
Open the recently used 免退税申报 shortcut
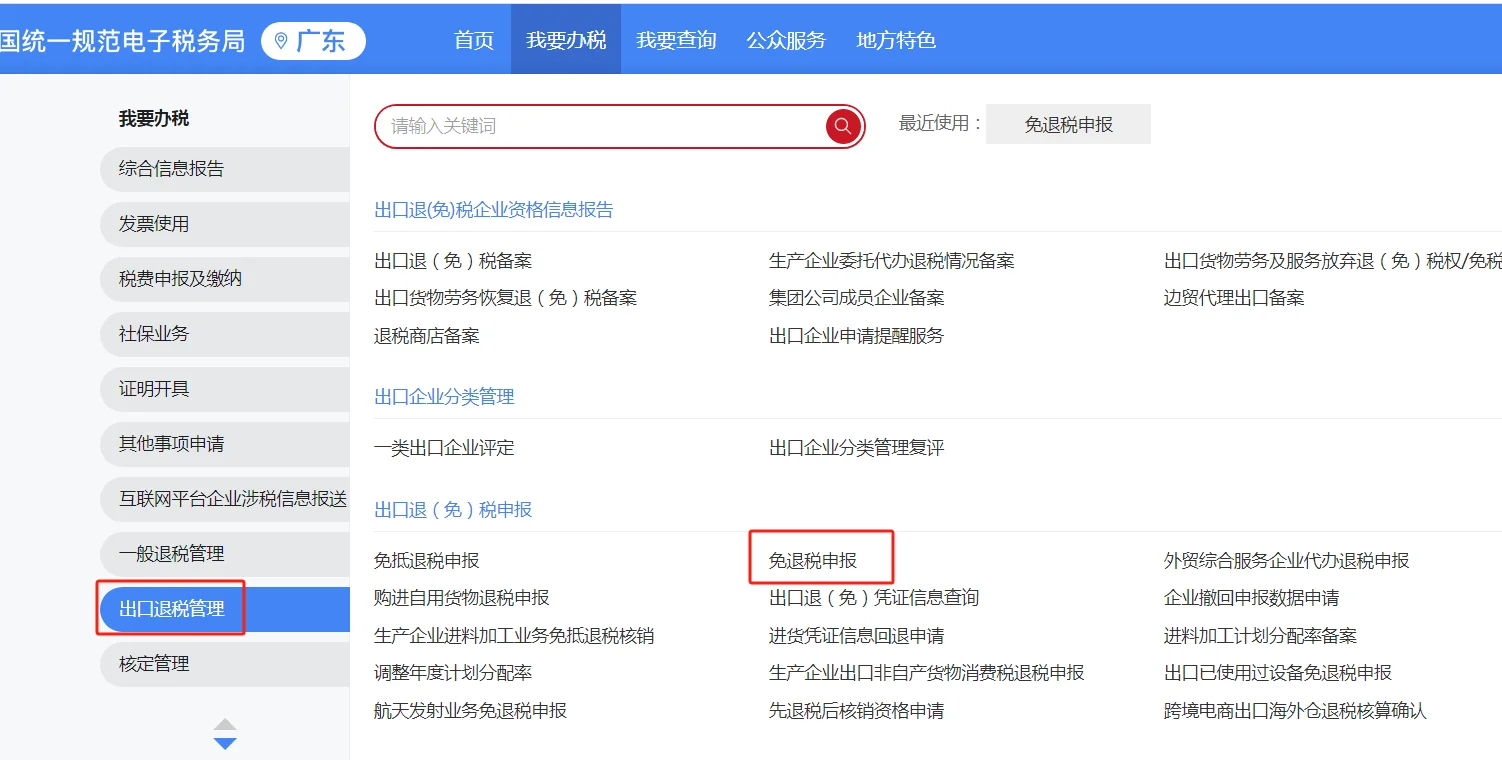click(1068, 124)
